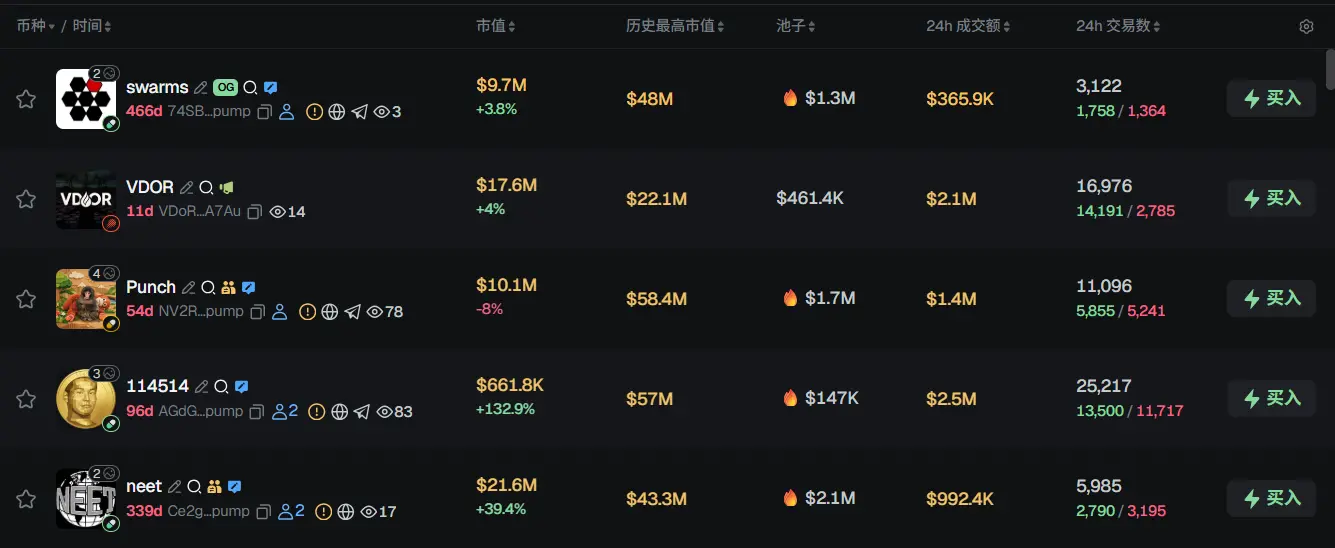The height and width of the screenshot is (548, 1335).
Task: Buy neet using the 买入 button
Action: (x=1271, y=498)
